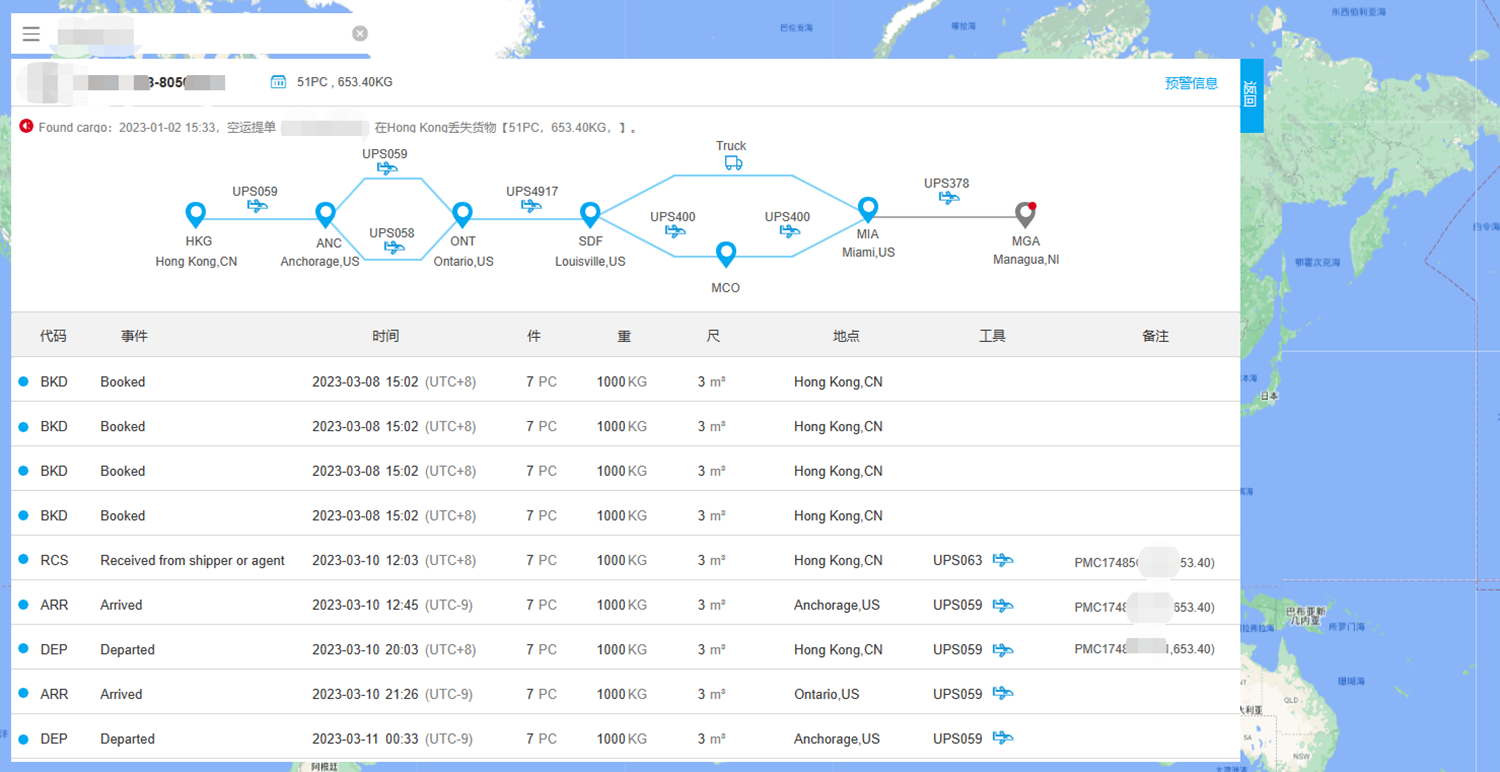Click the '51PC , 653.40KG' summary text
1500x772 pixels.
[345, 82]
